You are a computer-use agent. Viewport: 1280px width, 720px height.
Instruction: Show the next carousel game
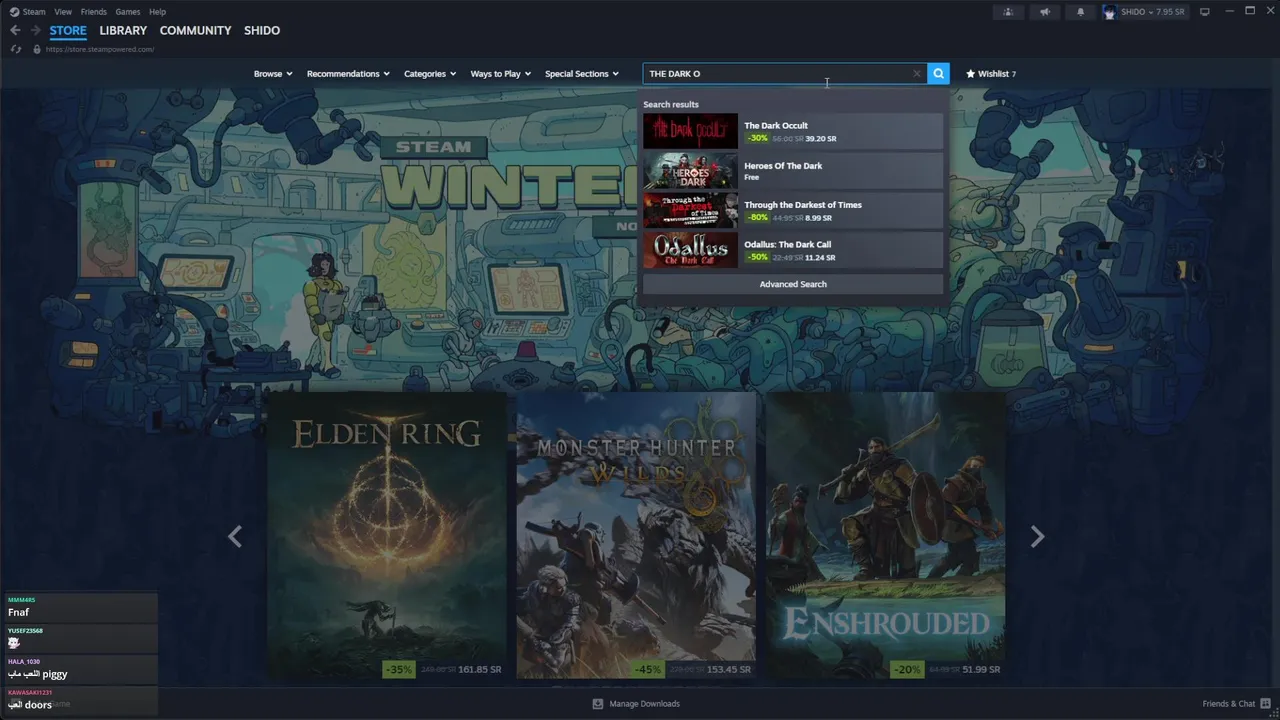[x=1037, y=537]
